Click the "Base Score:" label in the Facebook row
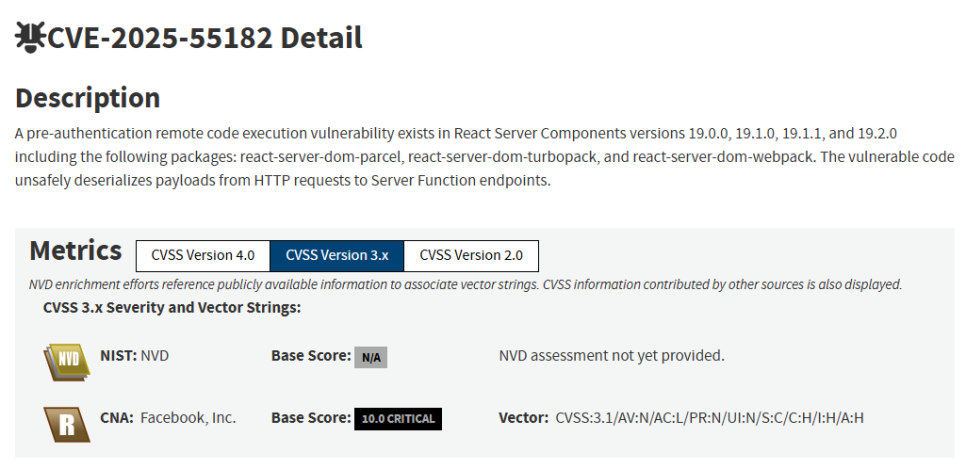The image size is (966, 469). click(x=309, y=417)
